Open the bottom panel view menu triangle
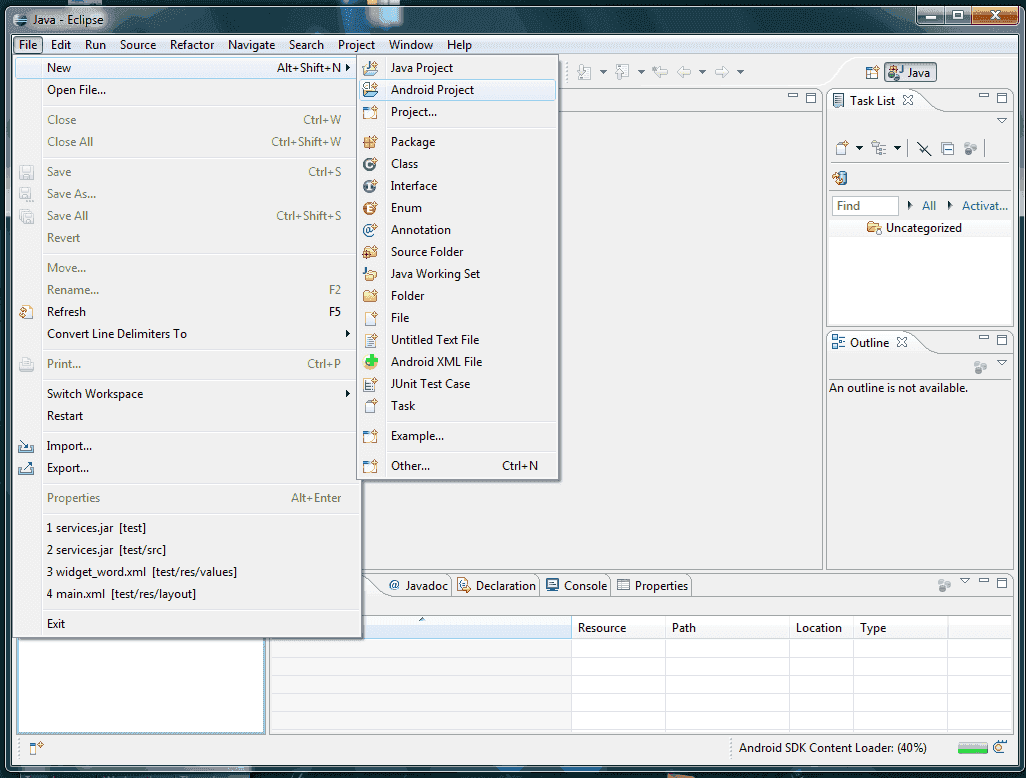Screen dimensions: 1026x778 (965, 581)
